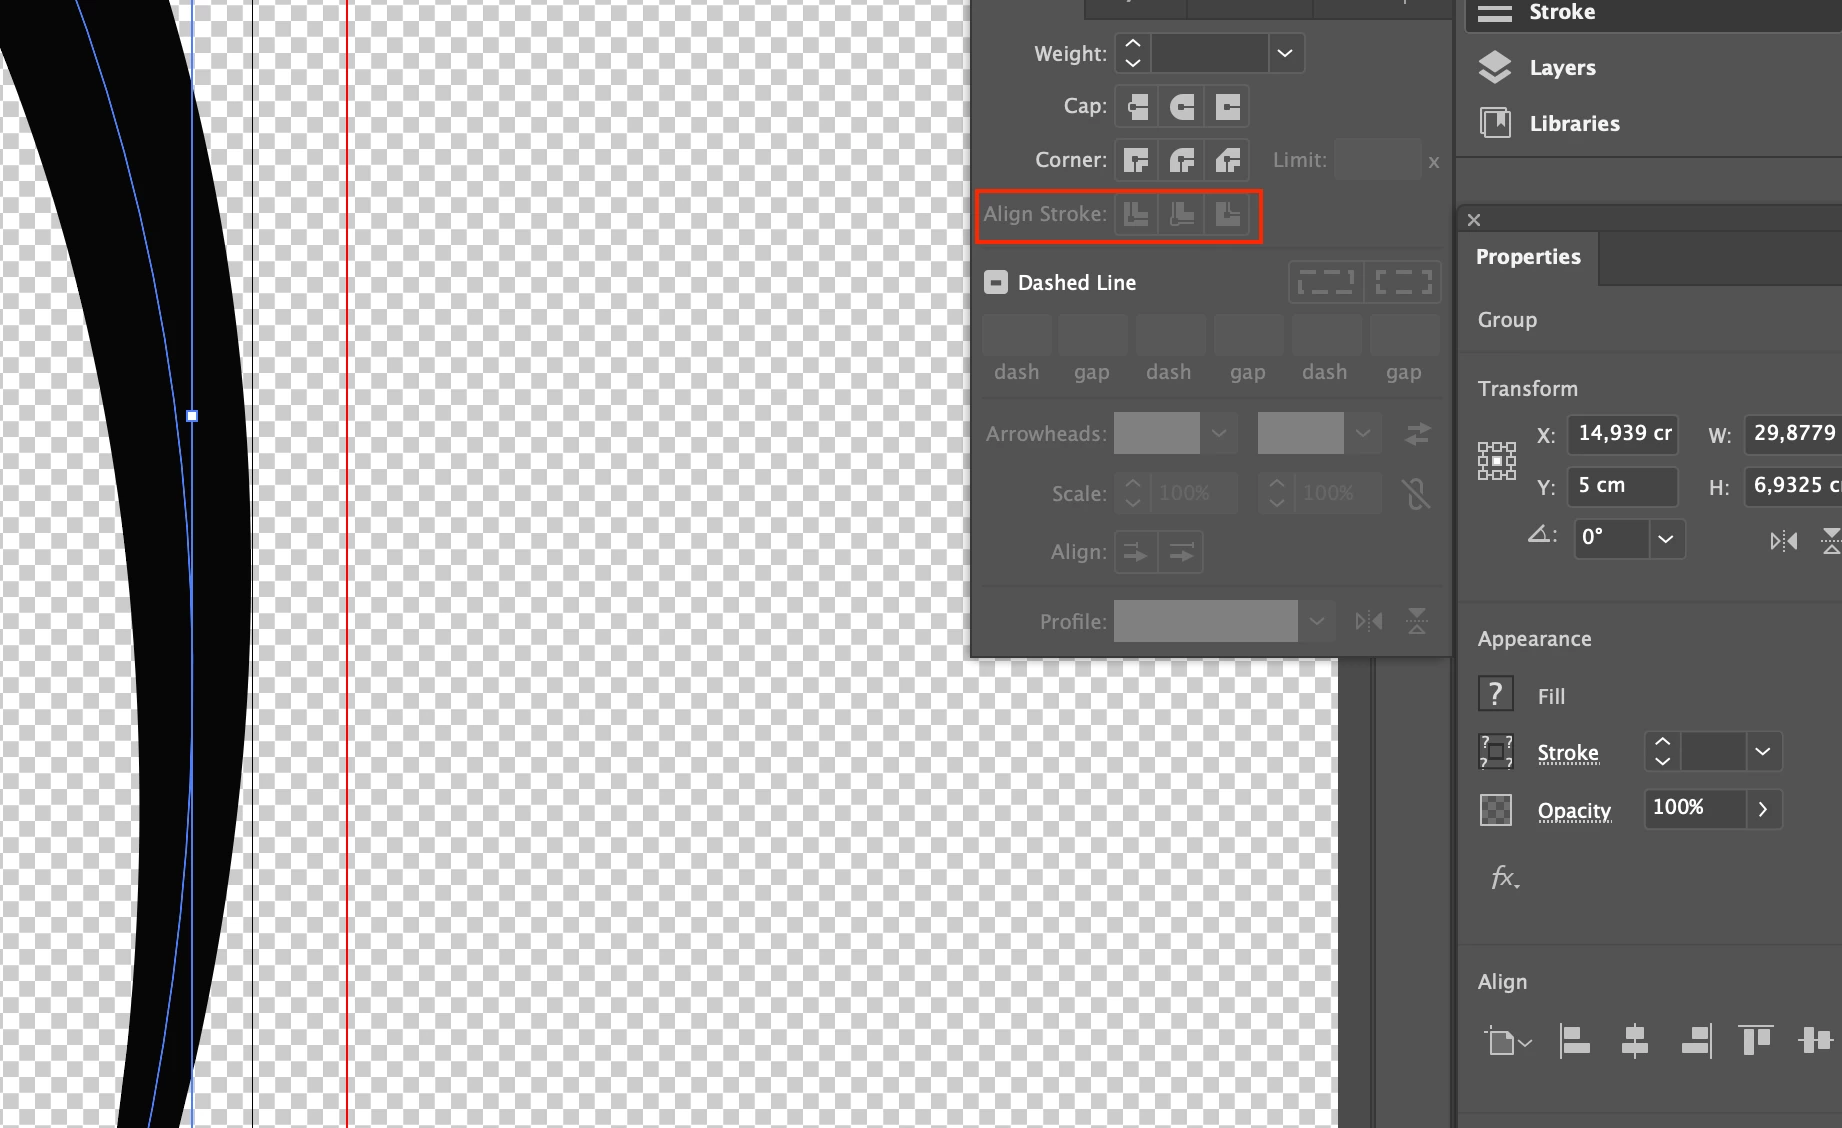Image resolution: width=1842 pixels, height=1128 pixels.
Task: Click Horizontal Align Center icon
Action: click(x=1635, y=1041)
